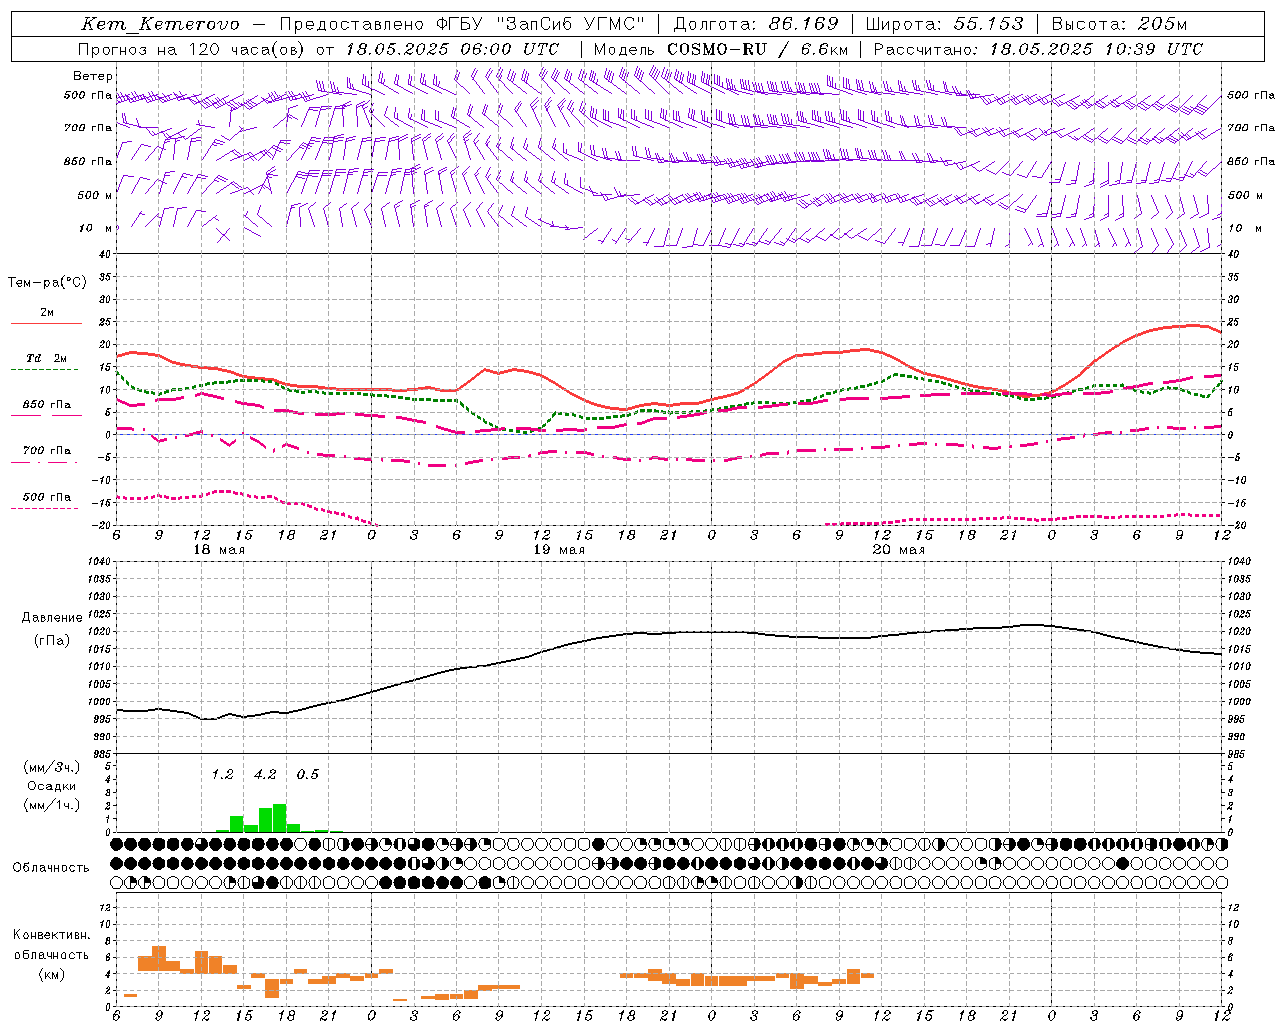The width and height of the screenshot is (1280, 1024).
Task: Click the Рассчитано: 18.05.2025 10:39 UTC timestamp
Action: coord(1038,49)
